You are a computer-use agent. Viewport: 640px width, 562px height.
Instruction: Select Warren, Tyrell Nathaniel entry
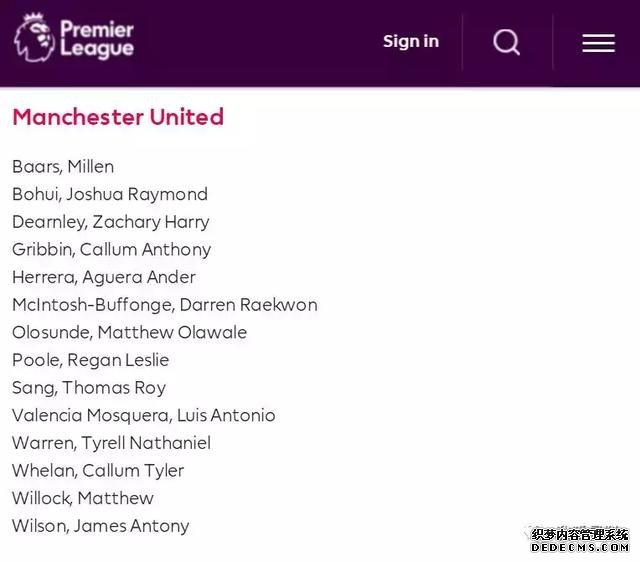(x=112, y=443)
